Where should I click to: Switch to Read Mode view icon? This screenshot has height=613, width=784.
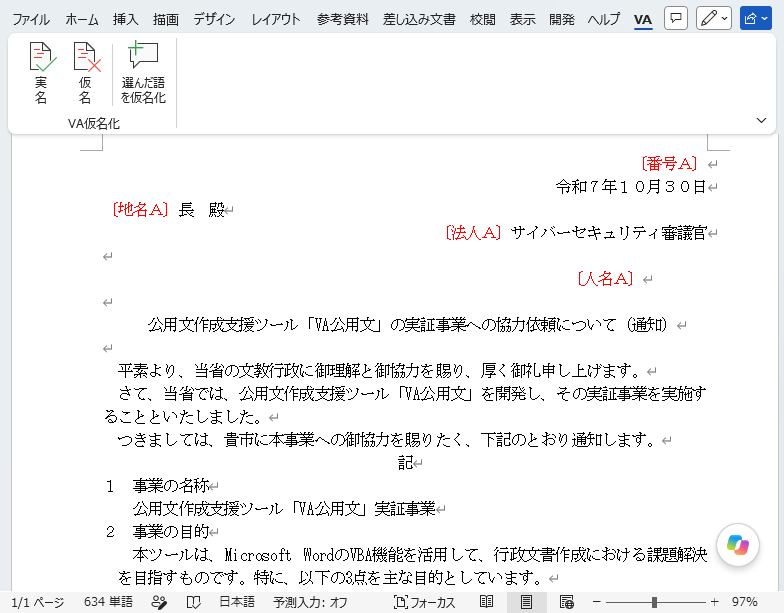(x=486, y=602)
